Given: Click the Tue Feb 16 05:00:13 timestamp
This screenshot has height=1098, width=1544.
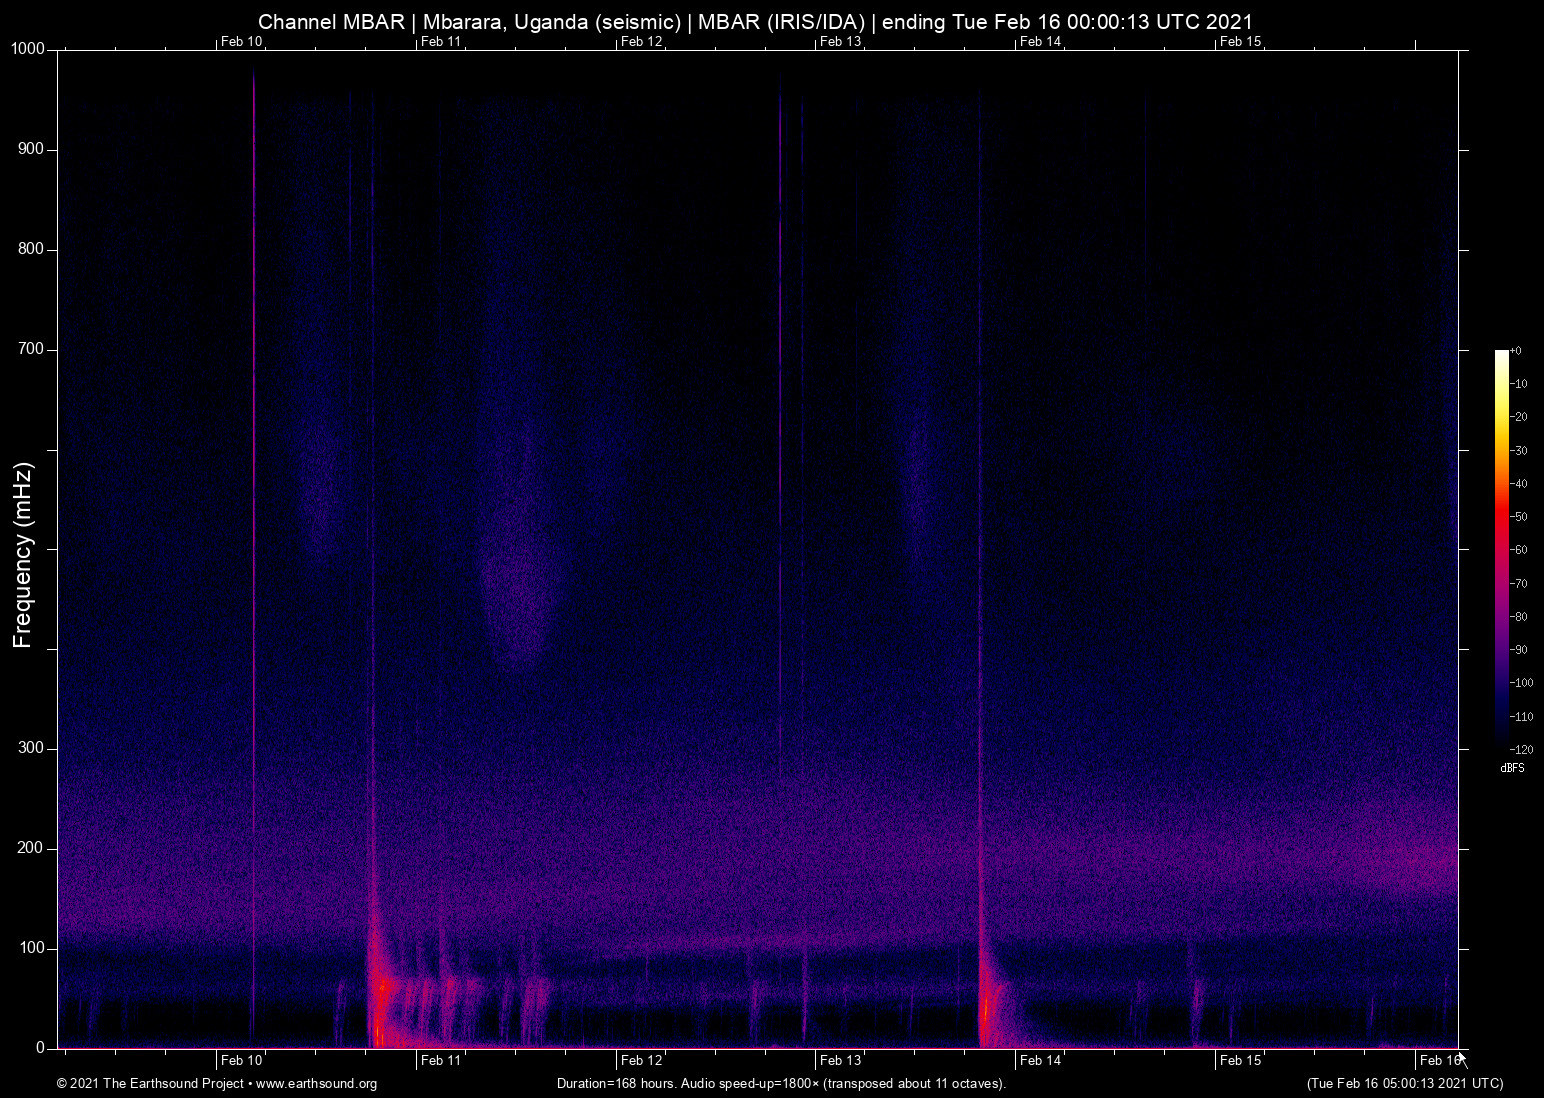Looking at the screenshot, I should click(1404, 1084).
